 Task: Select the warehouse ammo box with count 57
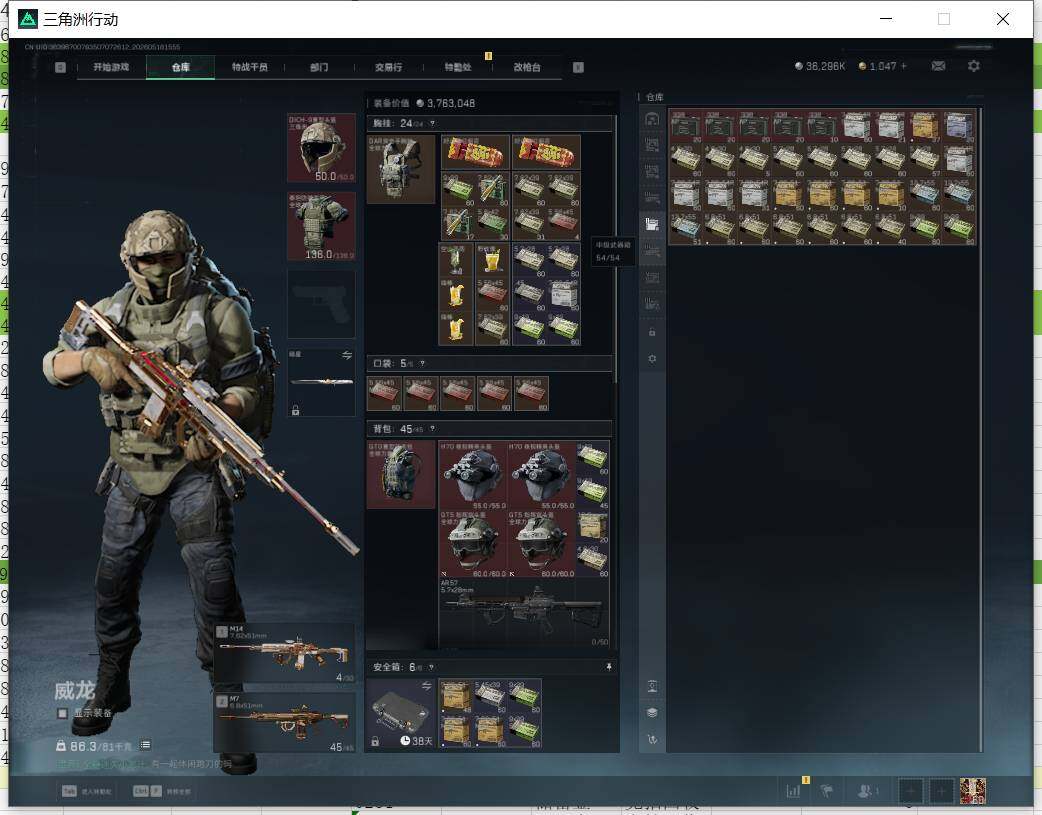point(925,160)
